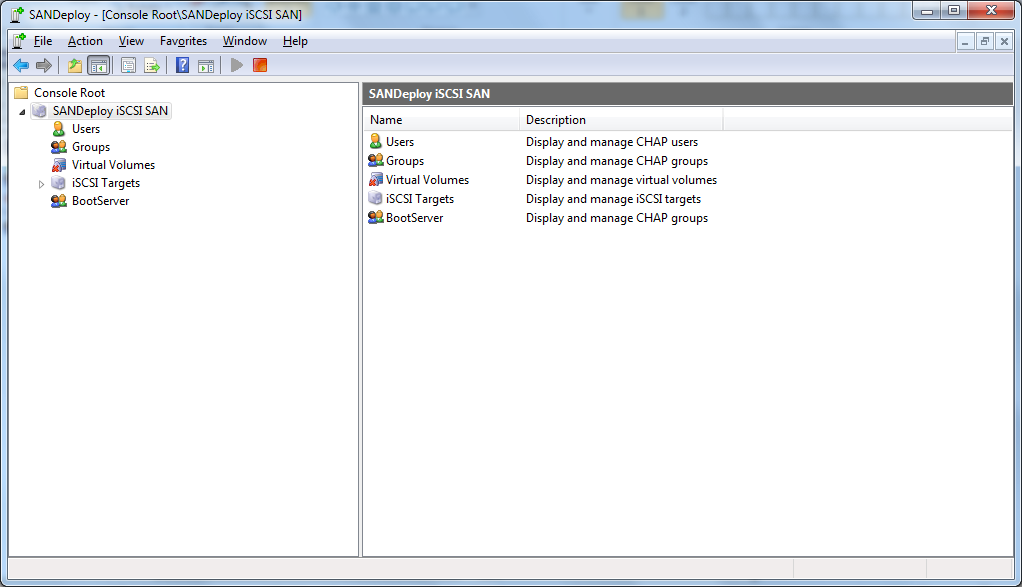
Task: Select Users label in tree pane
Action: coord(86,129)
